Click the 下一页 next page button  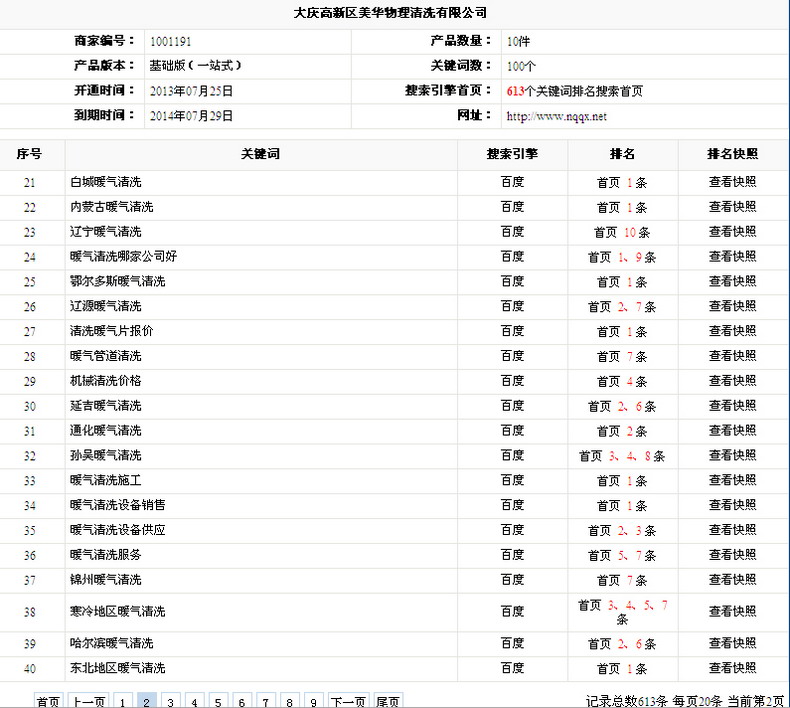click(x=348, y=701)
